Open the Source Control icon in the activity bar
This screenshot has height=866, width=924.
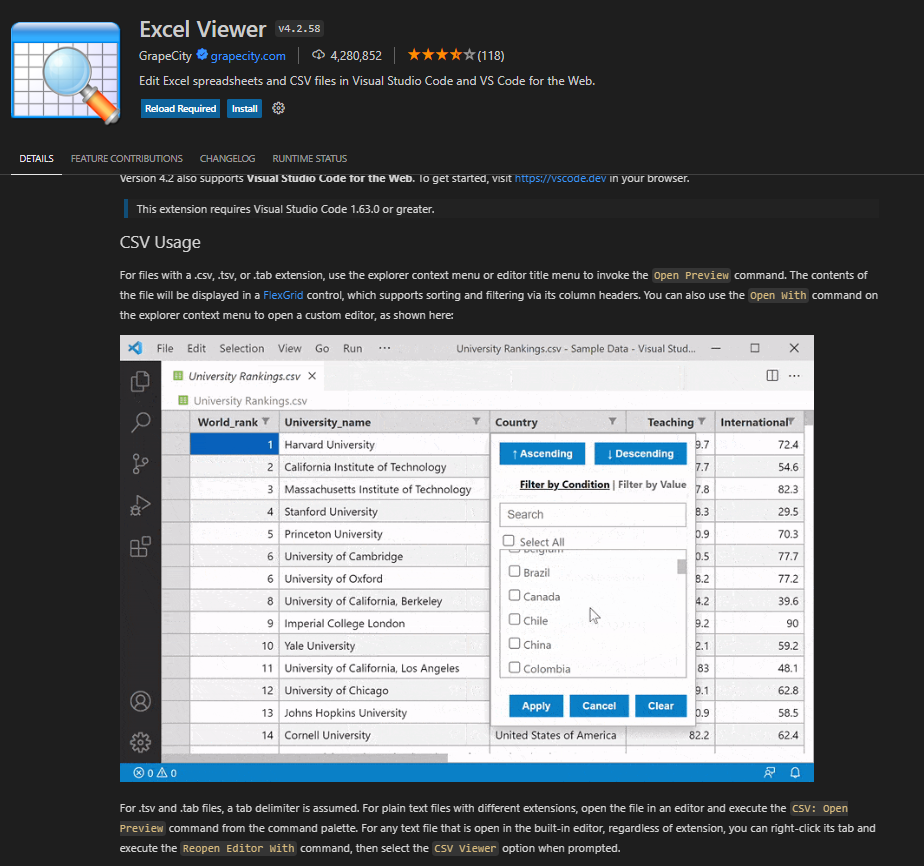140,464
